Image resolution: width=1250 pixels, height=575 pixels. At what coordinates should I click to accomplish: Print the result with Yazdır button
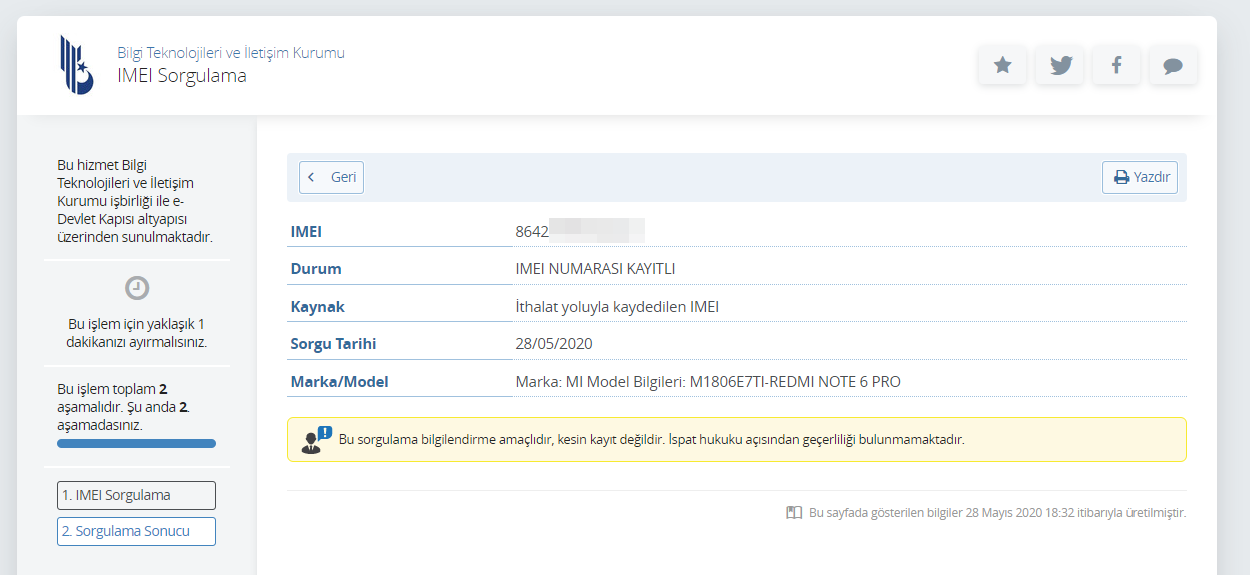pyautogui.click(x=1140, y=177)
